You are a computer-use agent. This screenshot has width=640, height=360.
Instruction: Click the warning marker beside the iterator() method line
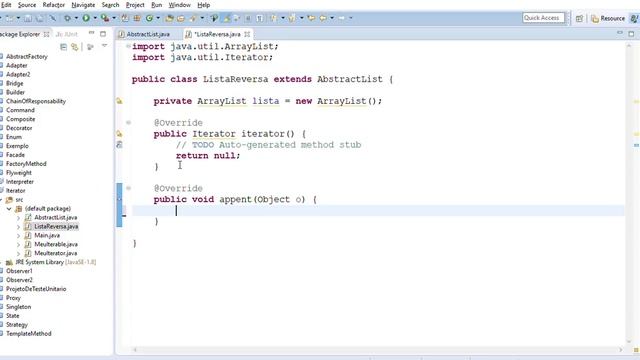(x=119, y=133)
